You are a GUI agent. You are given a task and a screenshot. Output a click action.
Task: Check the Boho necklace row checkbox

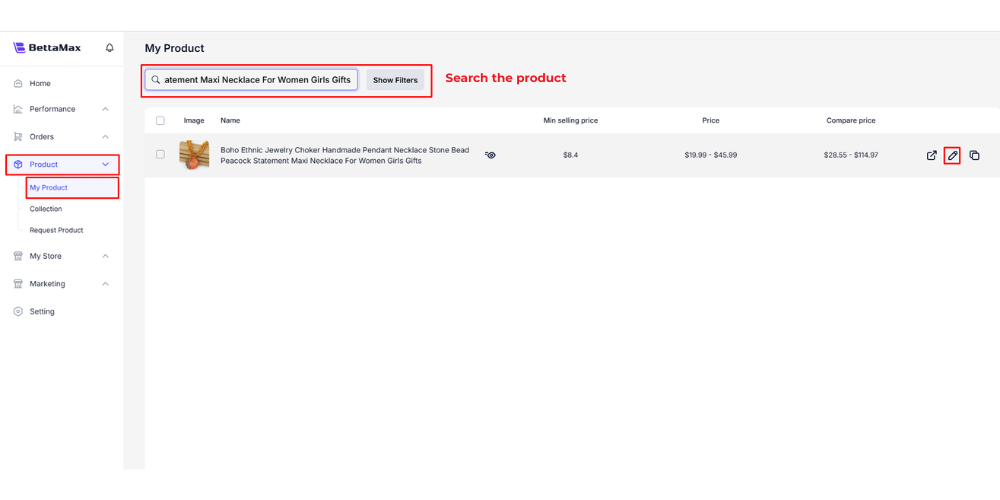click(x=160, y=155)
